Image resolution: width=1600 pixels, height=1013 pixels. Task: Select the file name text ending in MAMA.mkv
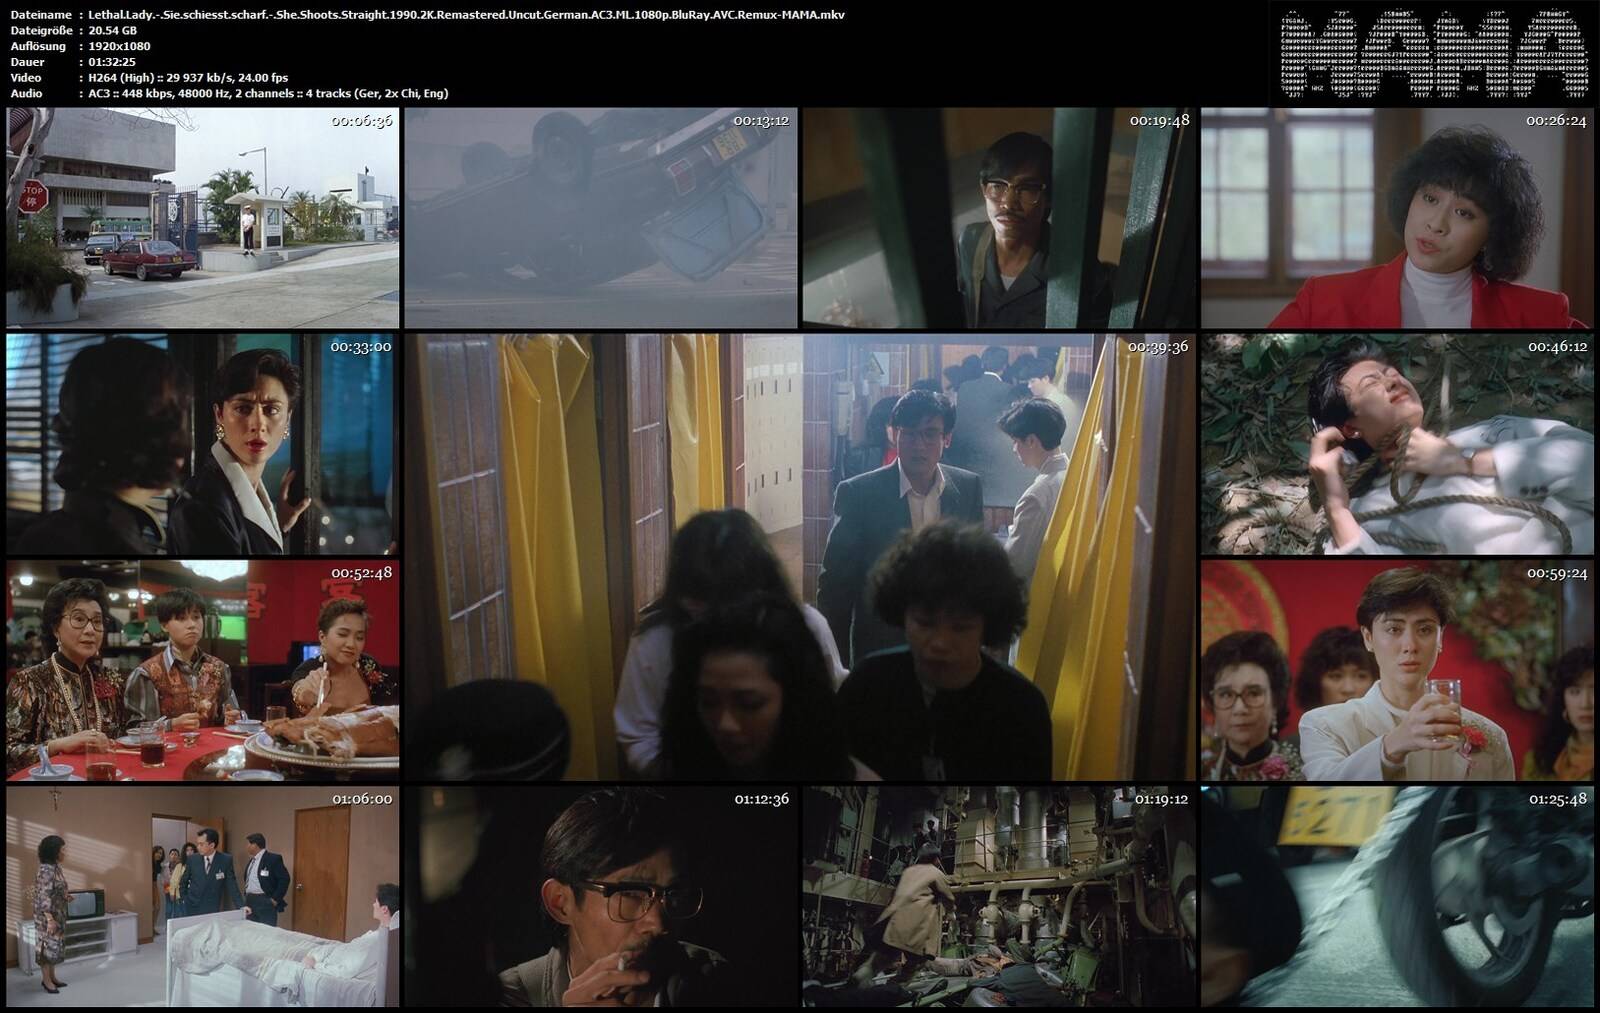[x=466, y=15]
